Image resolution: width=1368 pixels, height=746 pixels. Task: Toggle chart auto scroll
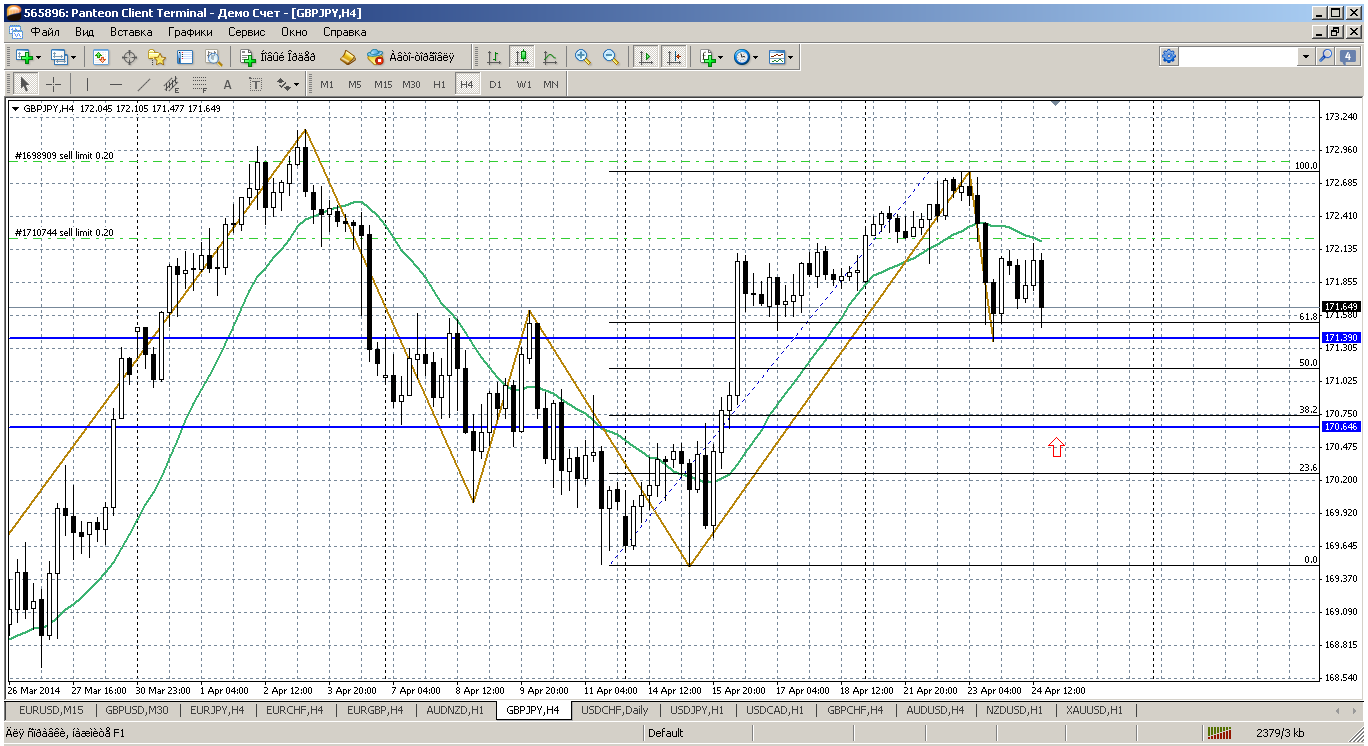646,57
